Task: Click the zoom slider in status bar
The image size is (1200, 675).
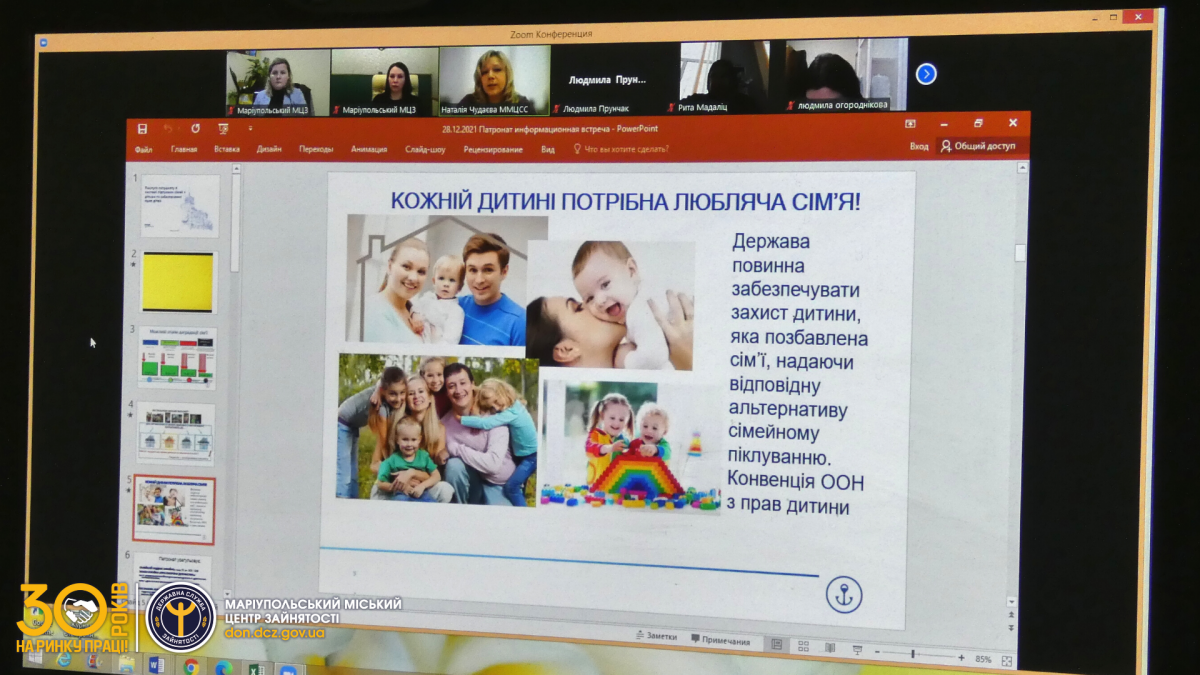Action: tap(912, 655)
